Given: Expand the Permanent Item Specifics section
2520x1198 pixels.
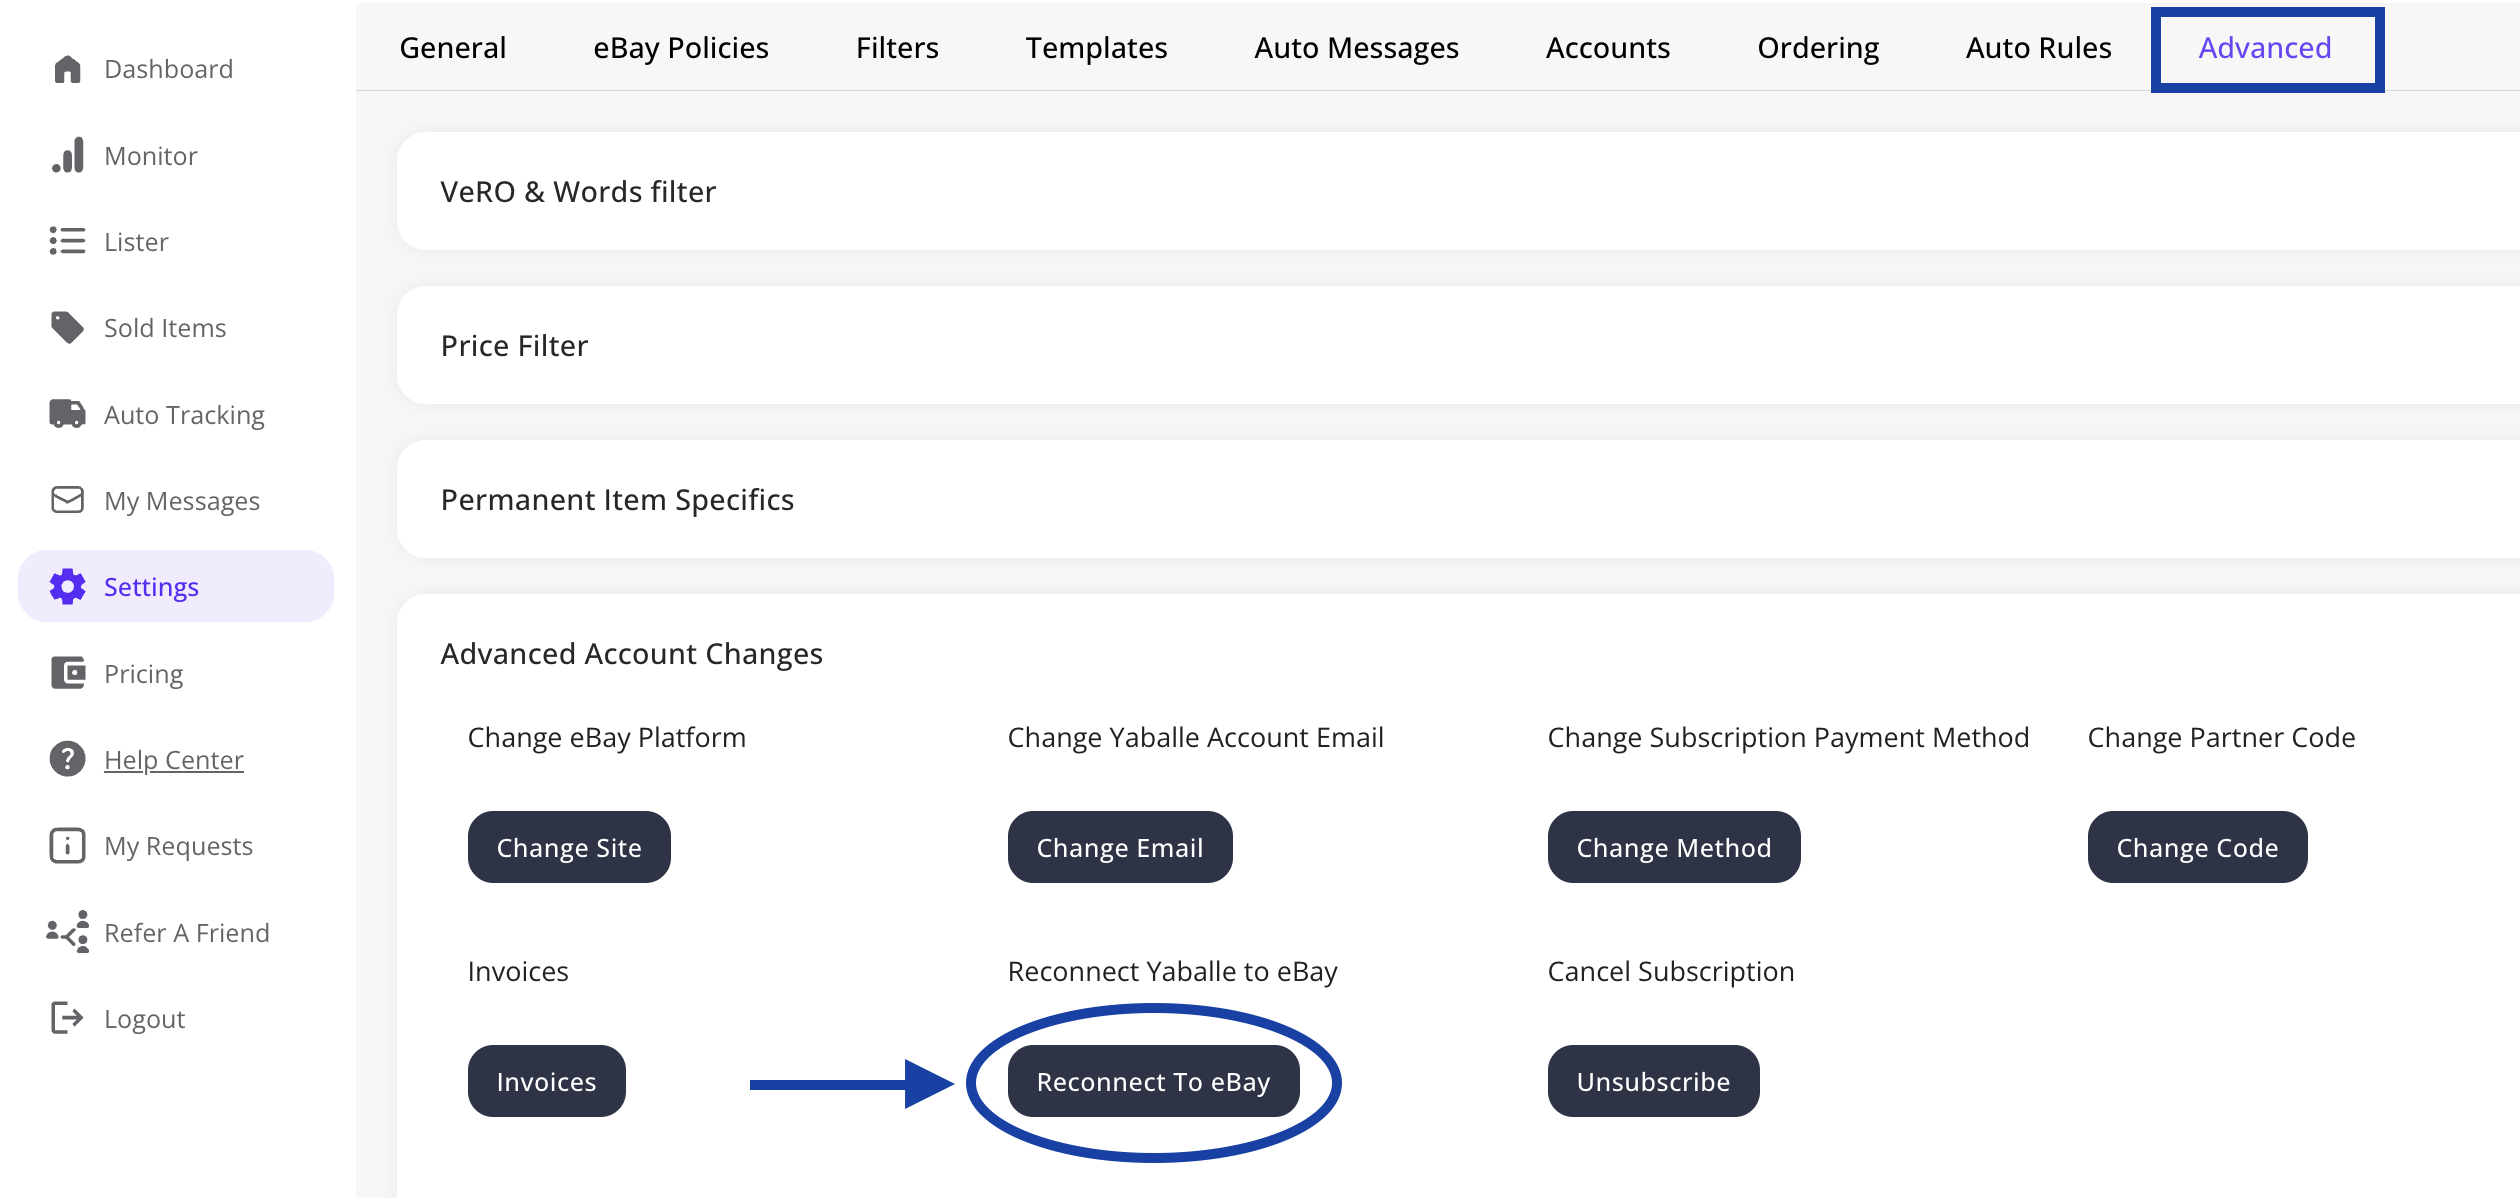Looking at the screenshot, I should click(x=617, y=499).
